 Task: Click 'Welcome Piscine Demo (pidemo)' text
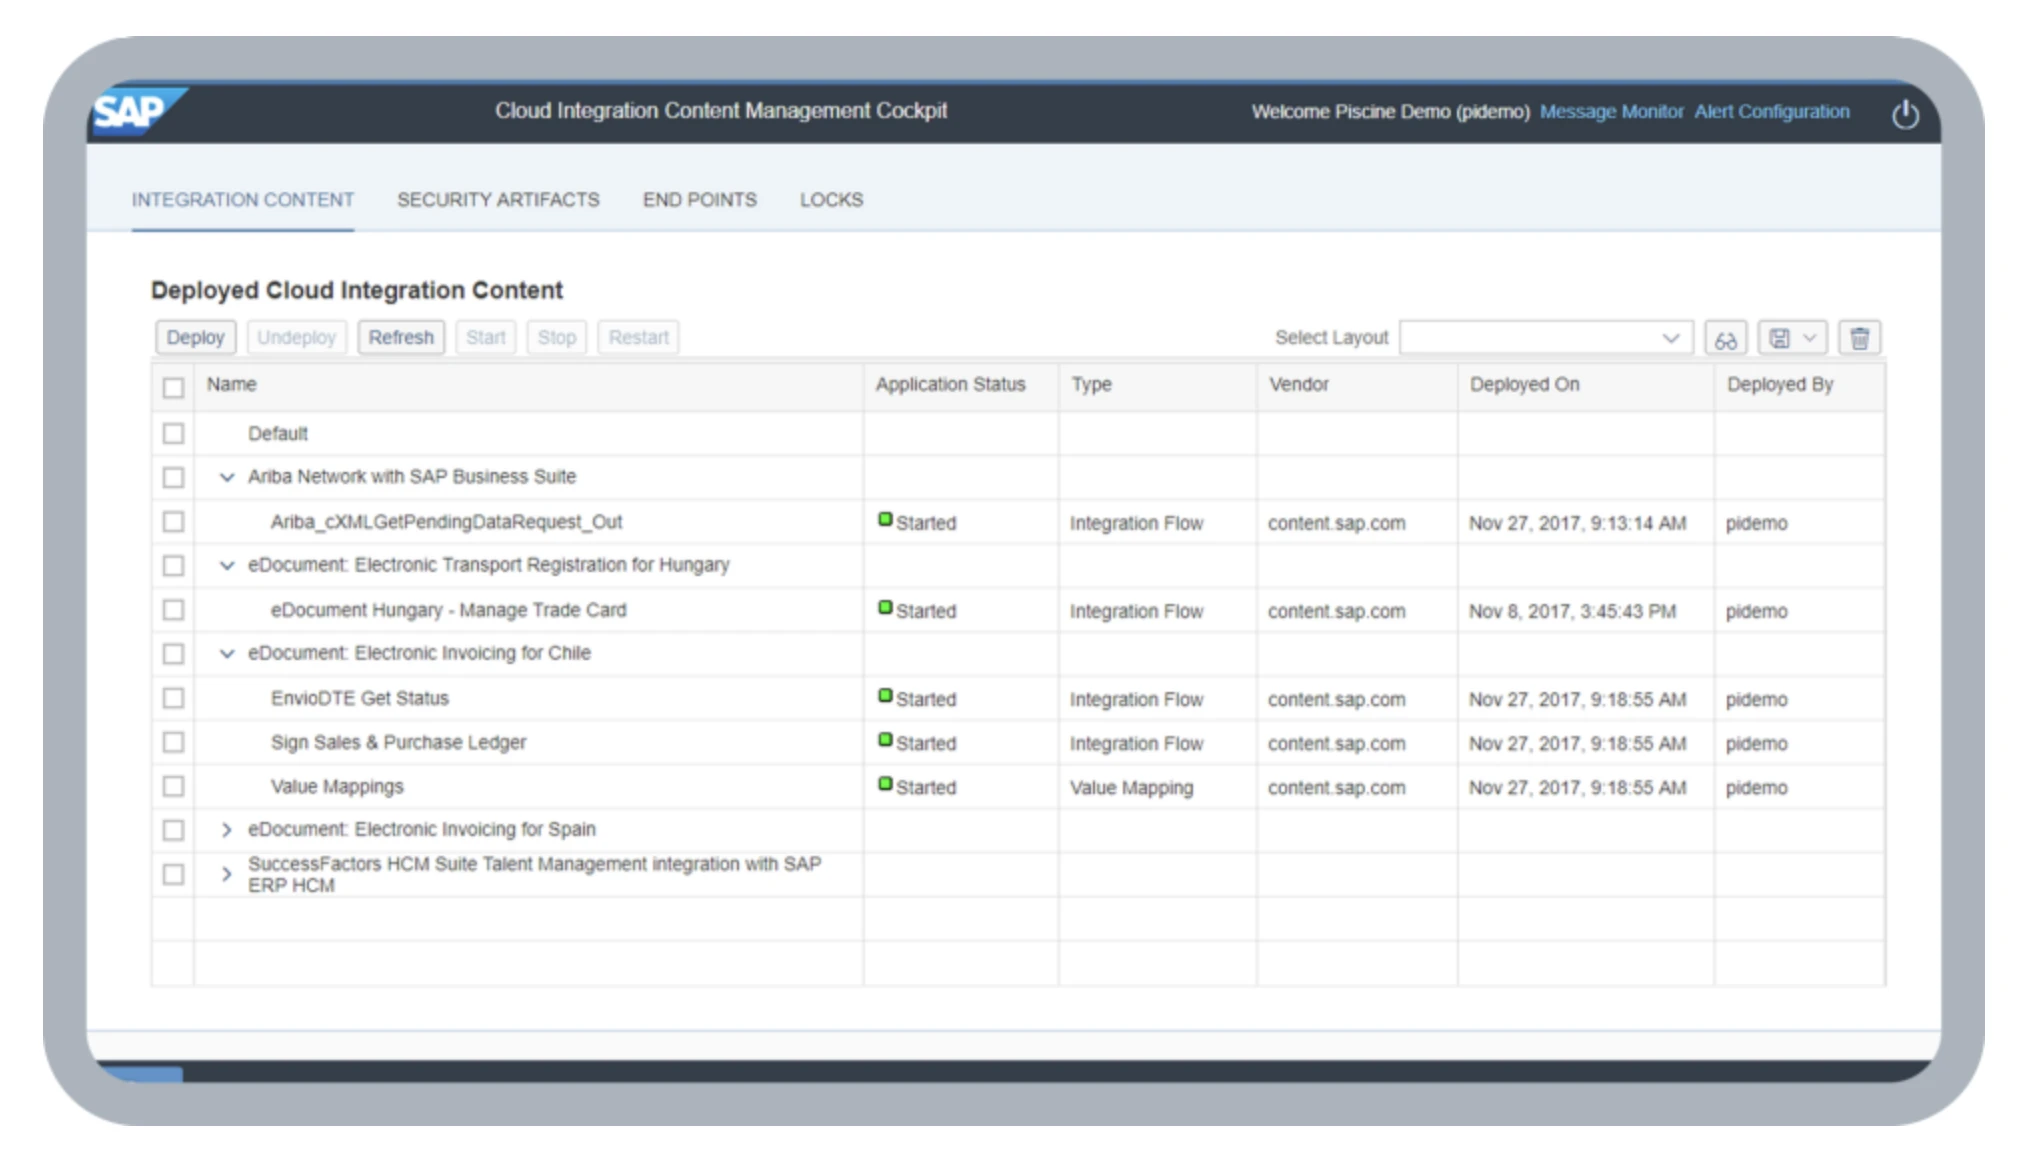[1390, 112]
